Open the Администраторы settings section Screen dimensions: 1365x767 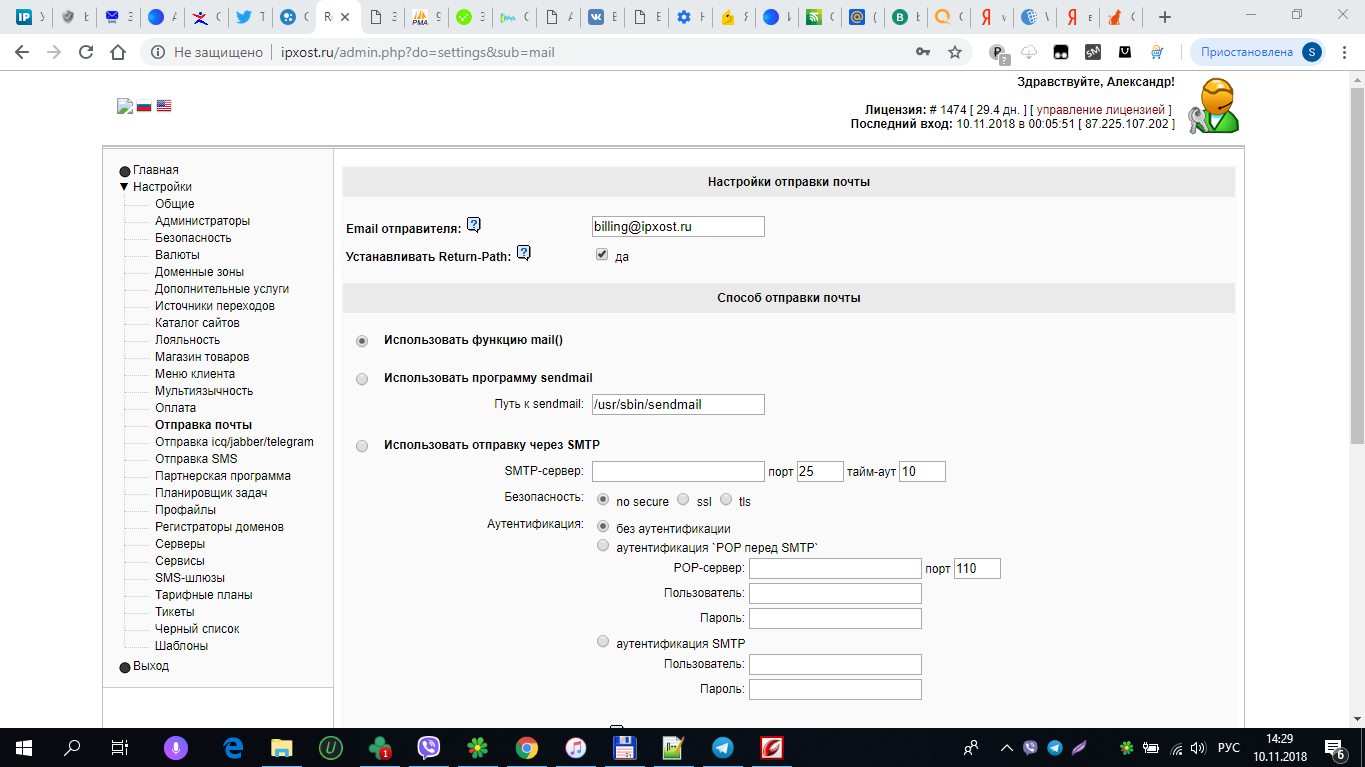click(x=202, y=221)
